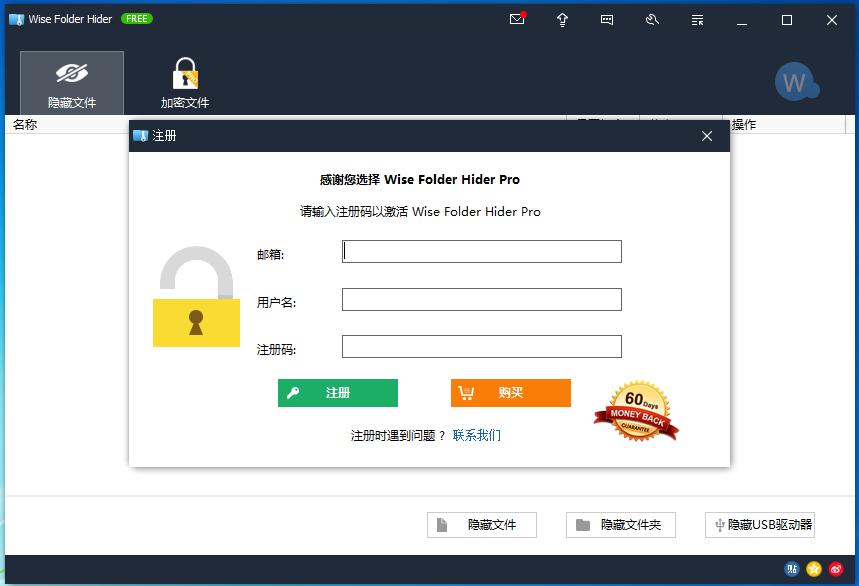Focus the 邮箱 input field

(482, 251)
